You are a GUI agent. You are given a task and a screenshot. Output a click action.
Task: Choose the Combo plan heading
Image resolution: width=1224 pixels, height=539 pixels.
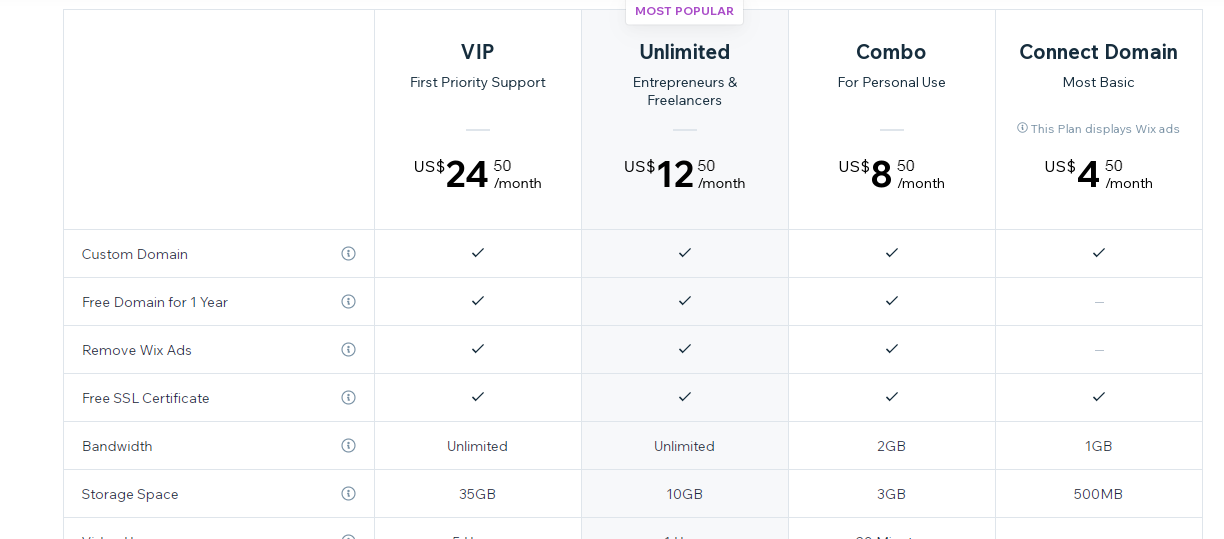(891, 52)
